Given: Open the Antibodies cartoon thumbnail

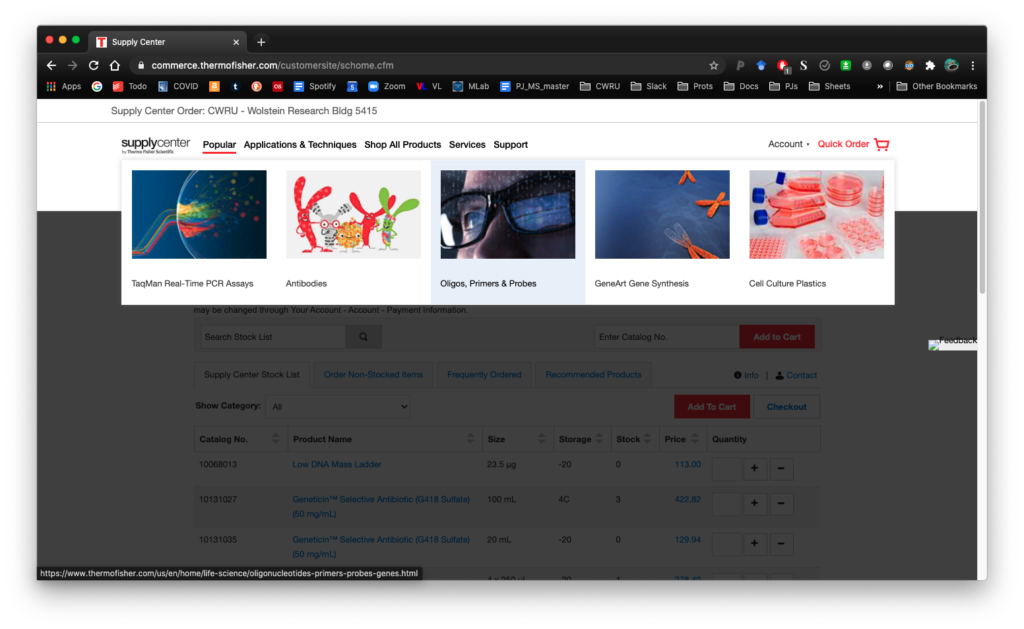Looking at the screenshot, I should (353, 214).
